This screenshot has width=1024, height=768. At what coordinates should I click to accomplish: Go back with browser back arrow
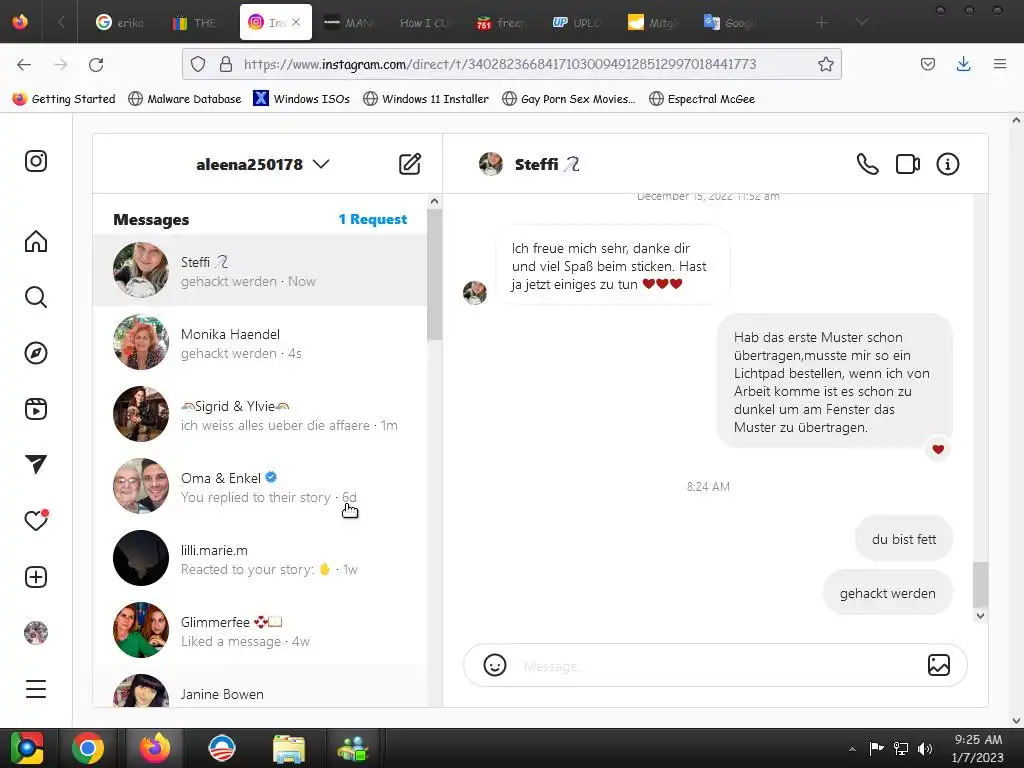coord(24,64)
